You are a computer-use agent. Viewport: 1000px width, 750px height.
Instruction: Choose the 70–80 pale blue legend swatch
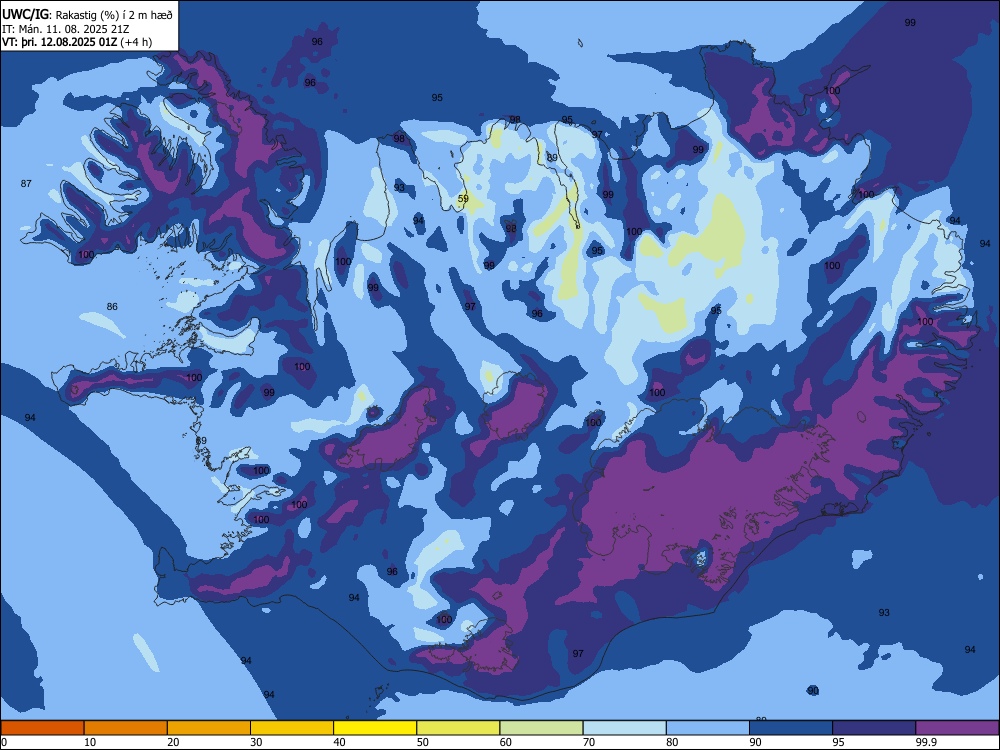(624, 728)
